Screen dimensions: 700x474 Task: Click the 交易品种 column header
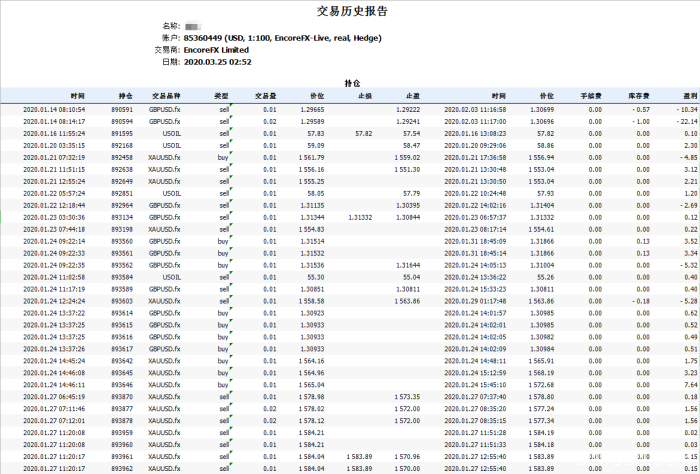point(166,96)
